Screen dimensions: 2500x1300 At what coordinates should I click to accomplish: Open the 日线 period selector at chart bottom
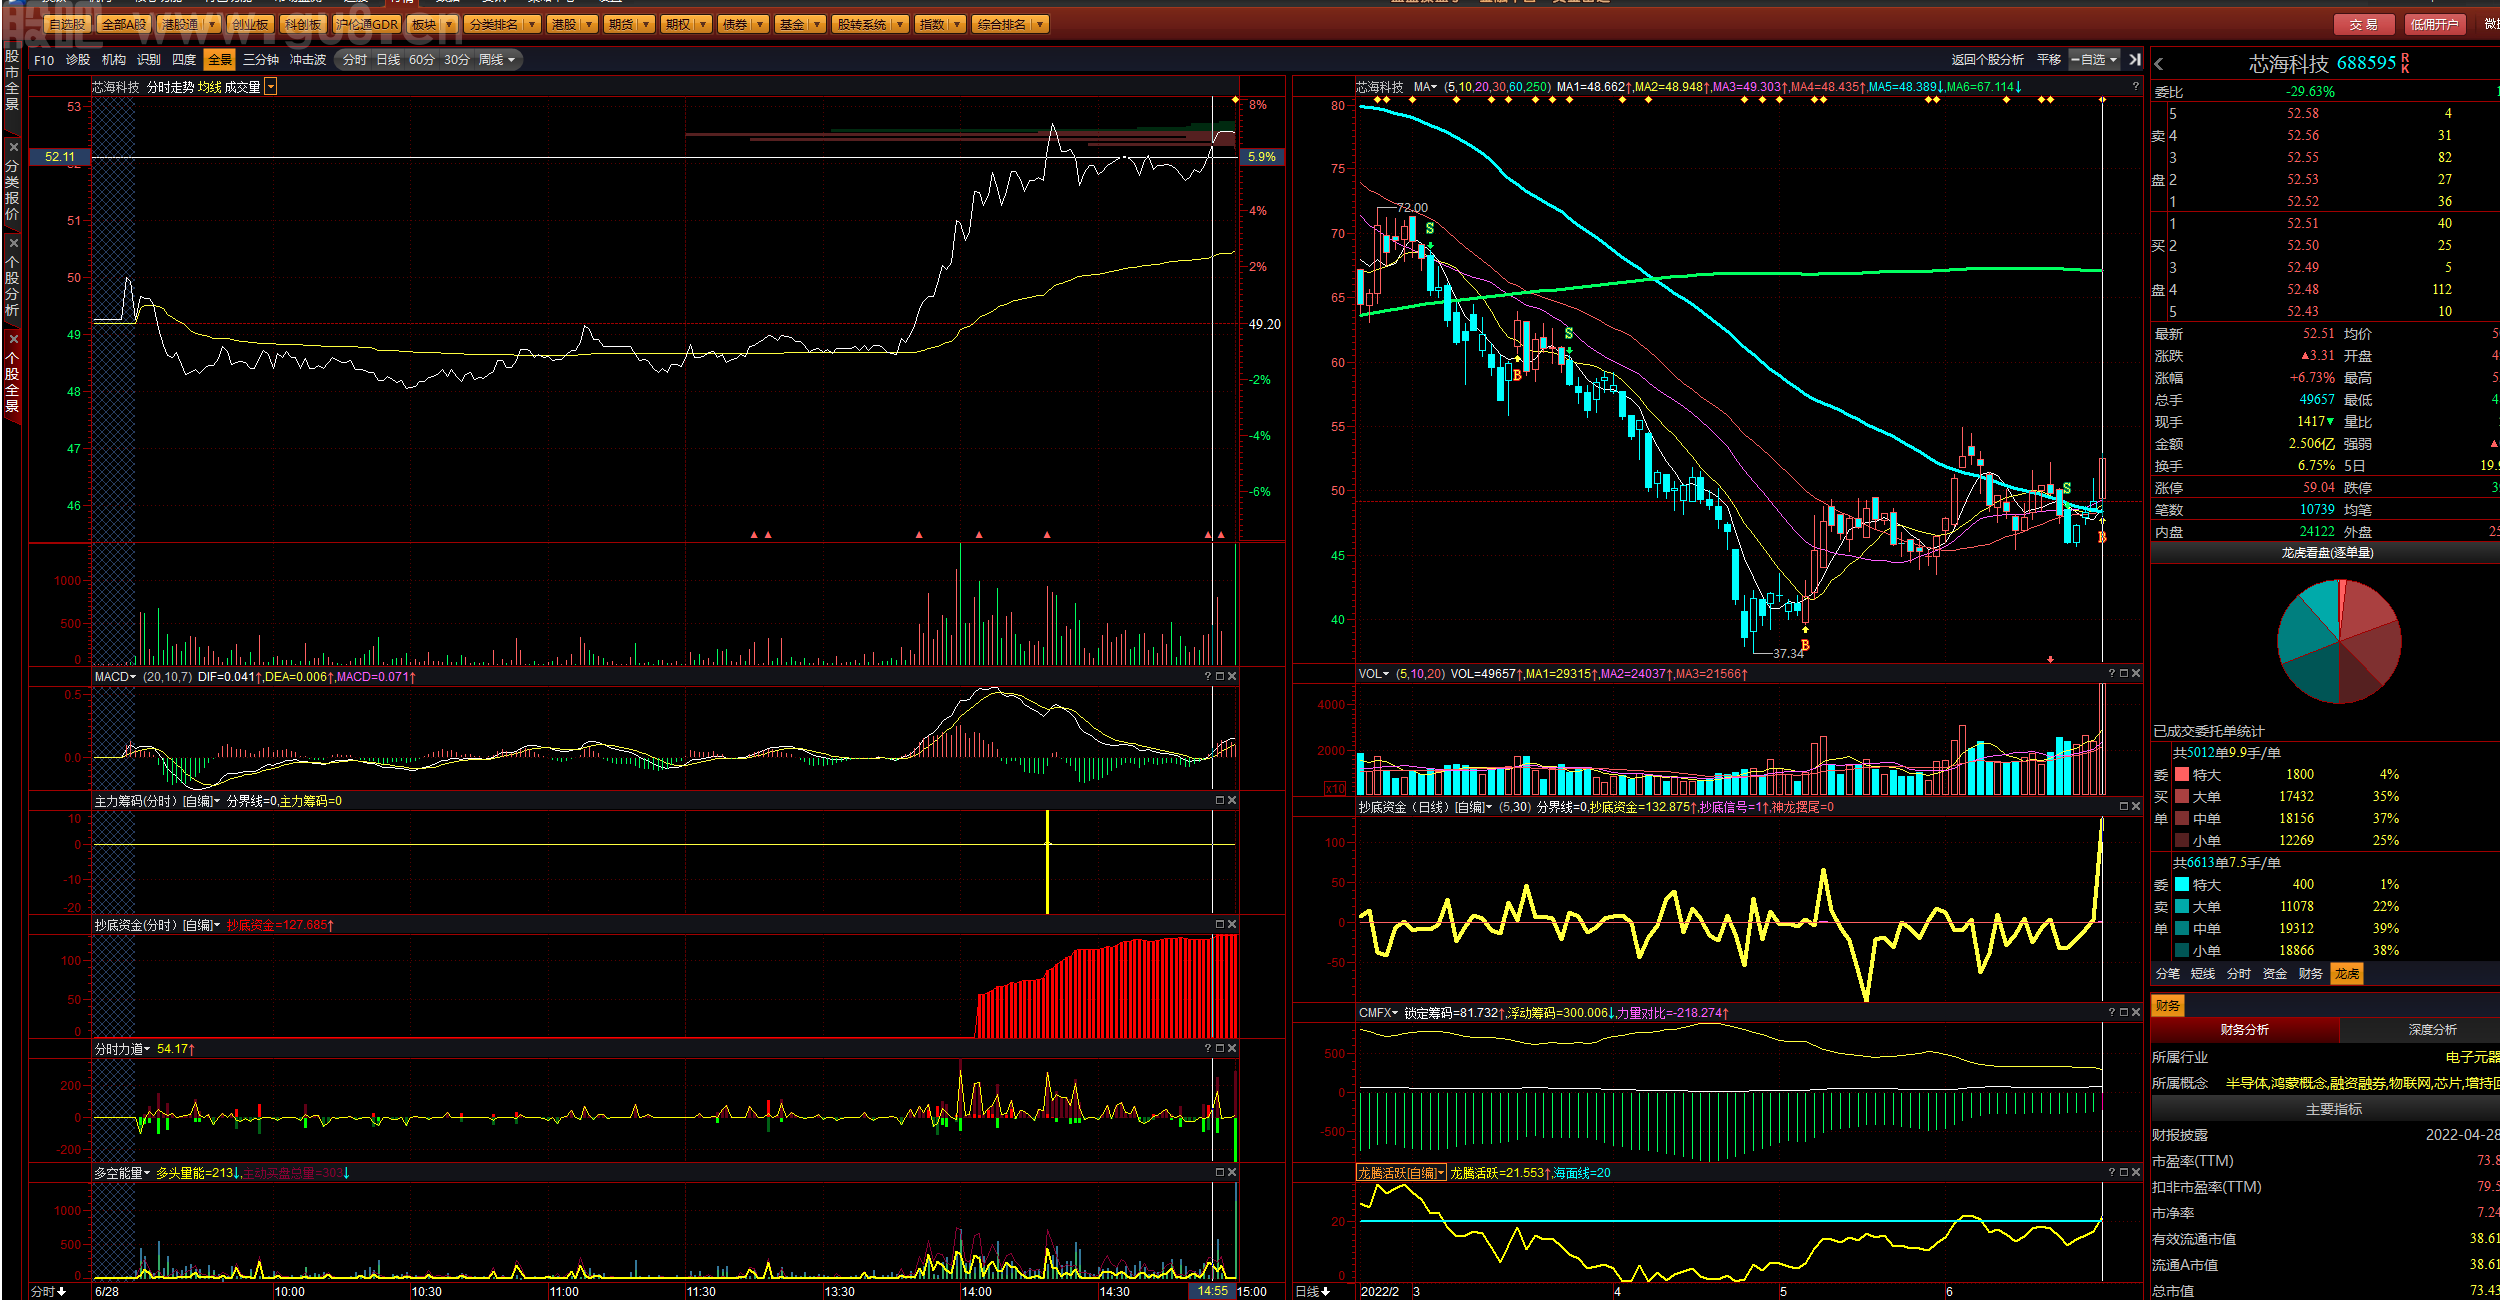coord(1312,1292)
